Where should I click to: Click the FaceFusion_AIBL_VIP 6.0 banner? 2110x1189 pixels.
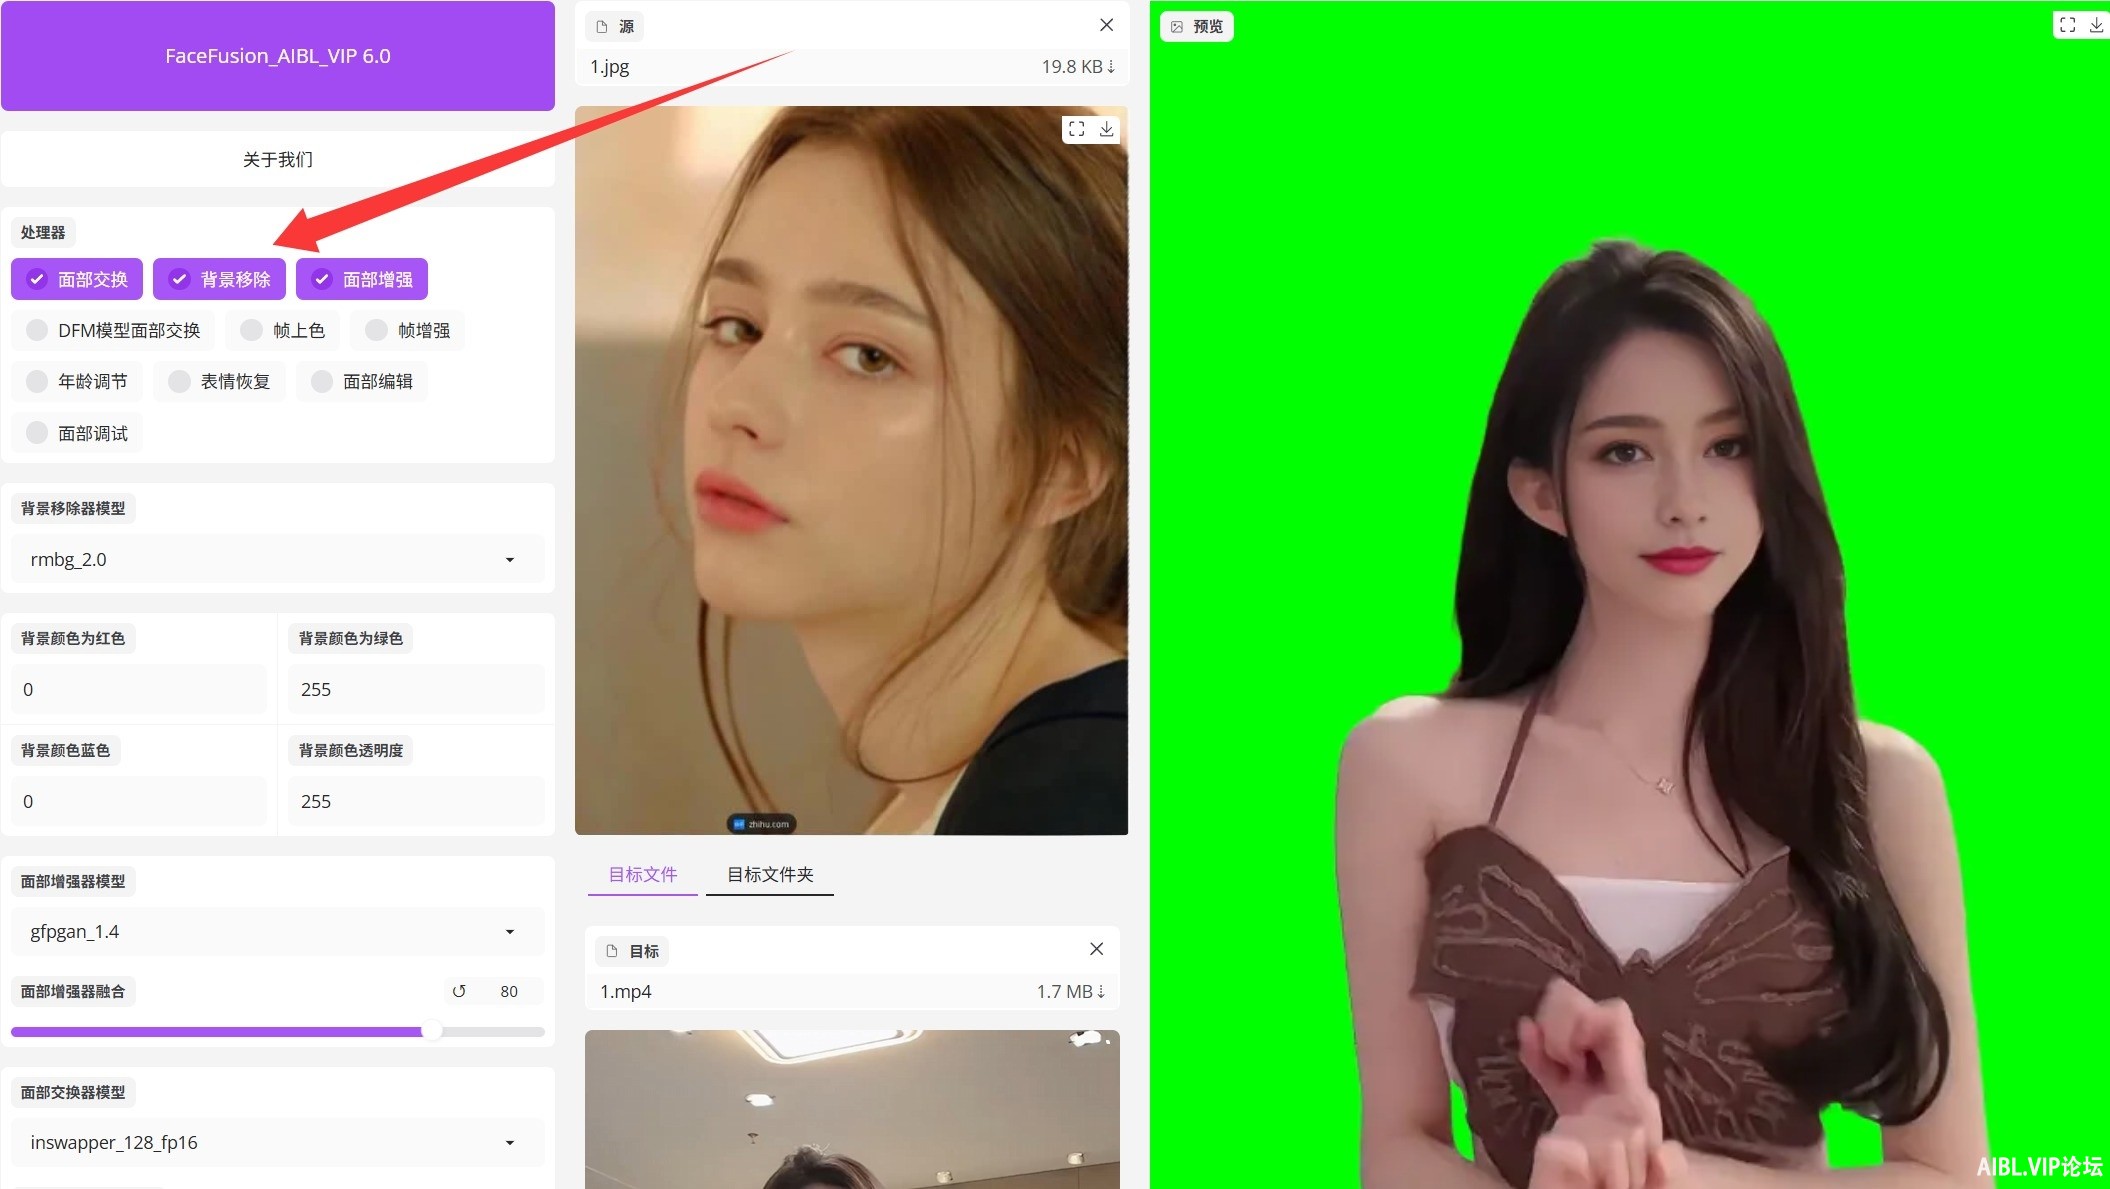277,56
